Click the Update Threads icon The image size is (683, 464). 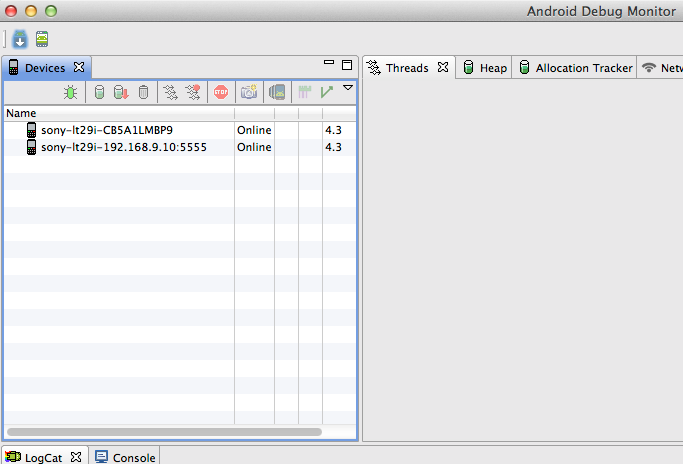(170, 92)
